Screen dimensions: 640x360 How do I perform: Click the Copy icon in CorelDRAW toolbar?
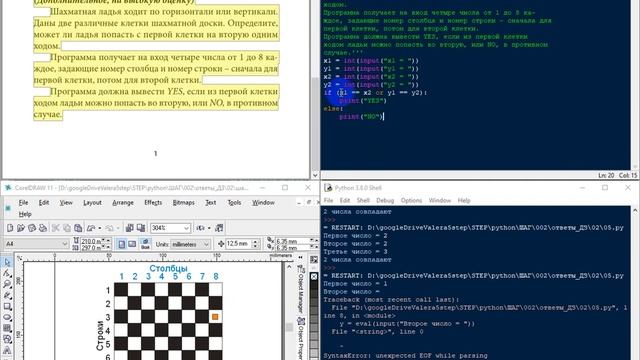pos(67,228)
